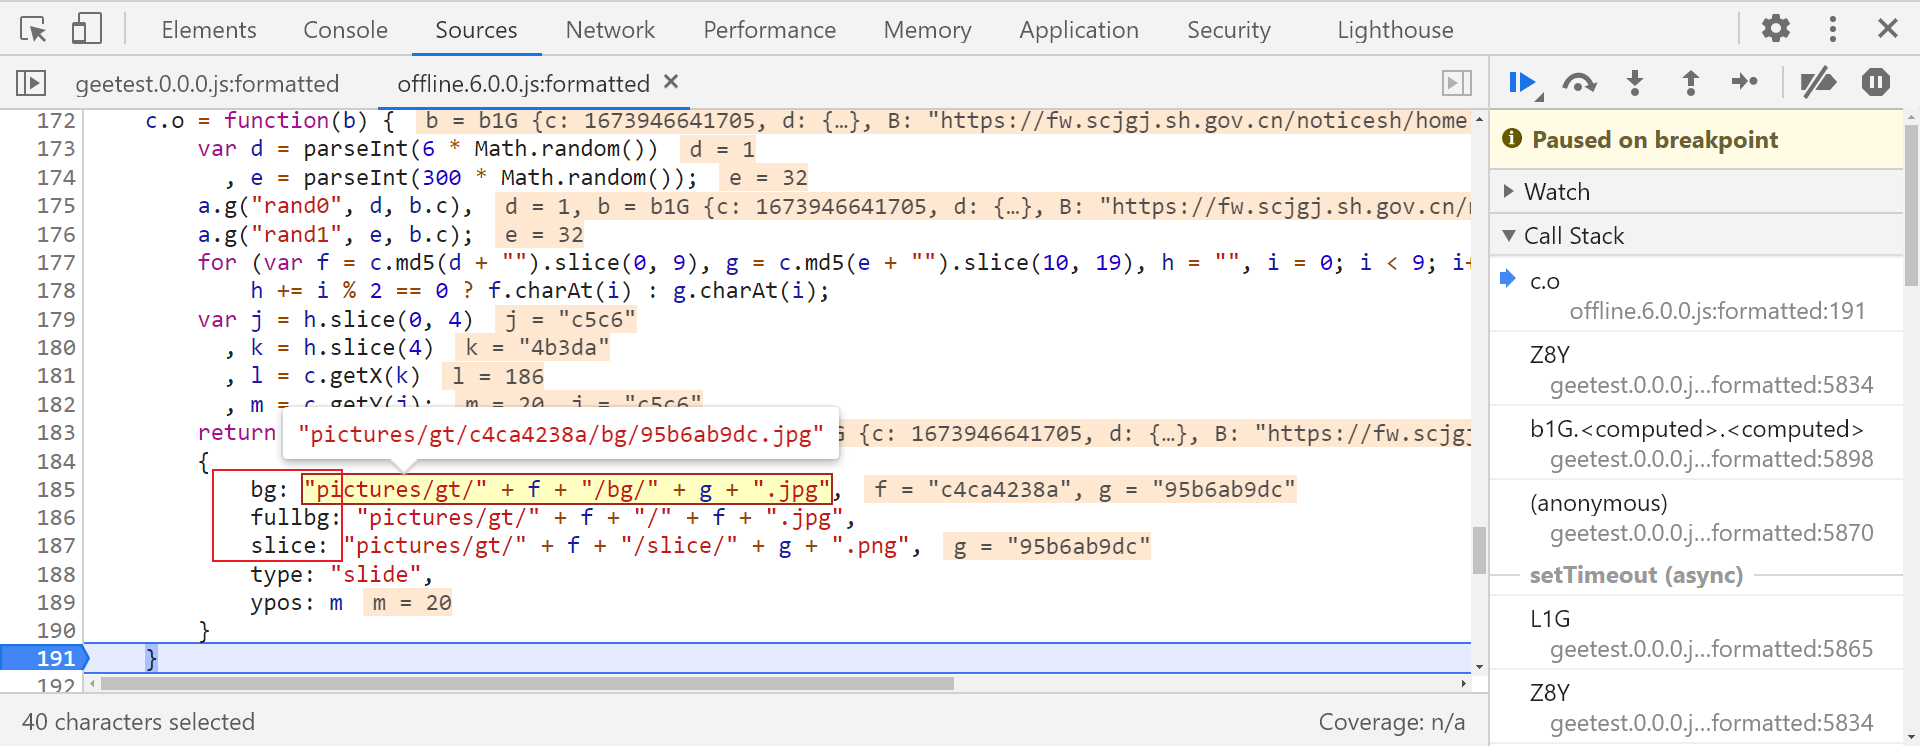Click the horizontal code scrollbar
The image size is (1920, 746).
527,684
